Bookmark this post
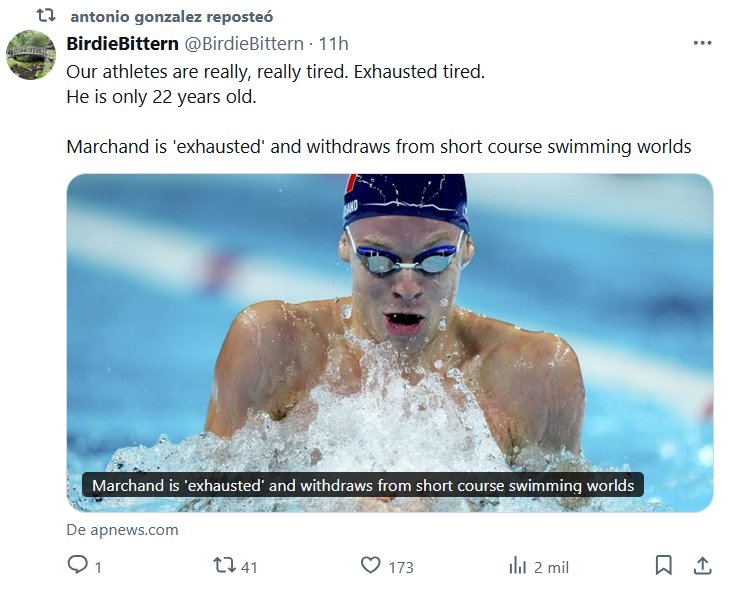 (x=663, y=566)
